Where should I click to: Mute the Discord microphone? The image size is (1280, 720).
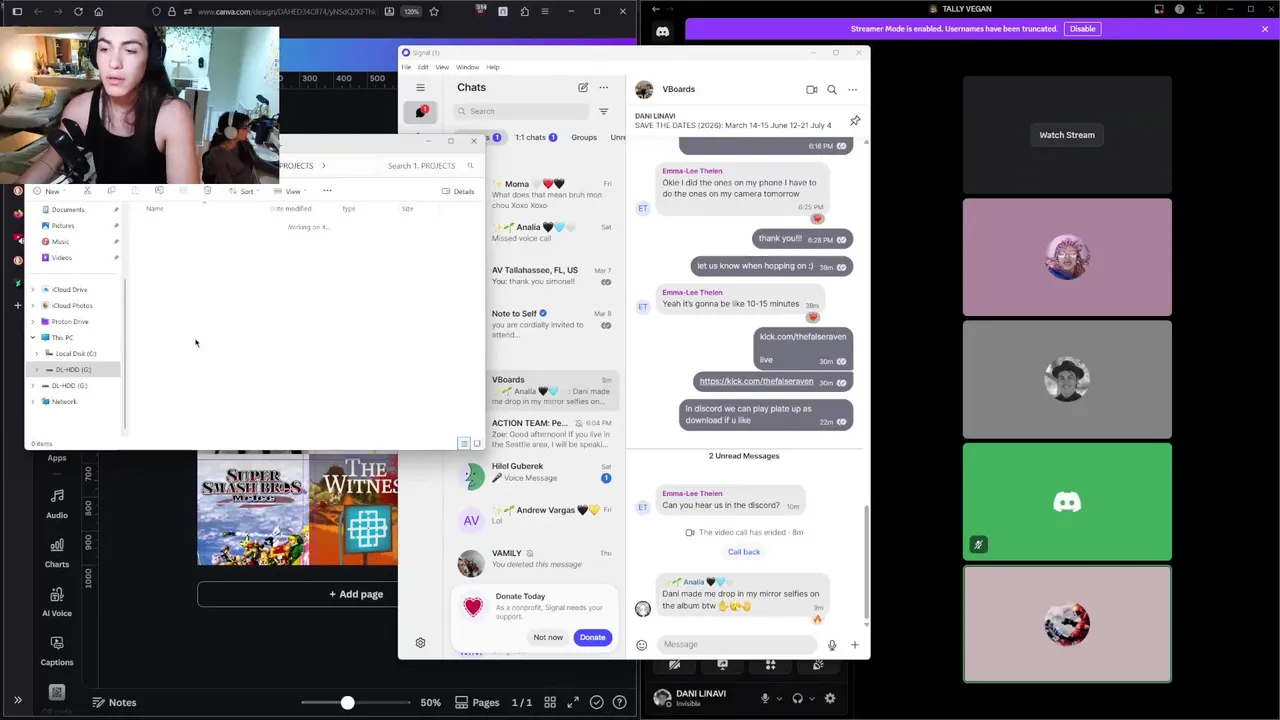[x=765, y=699]
